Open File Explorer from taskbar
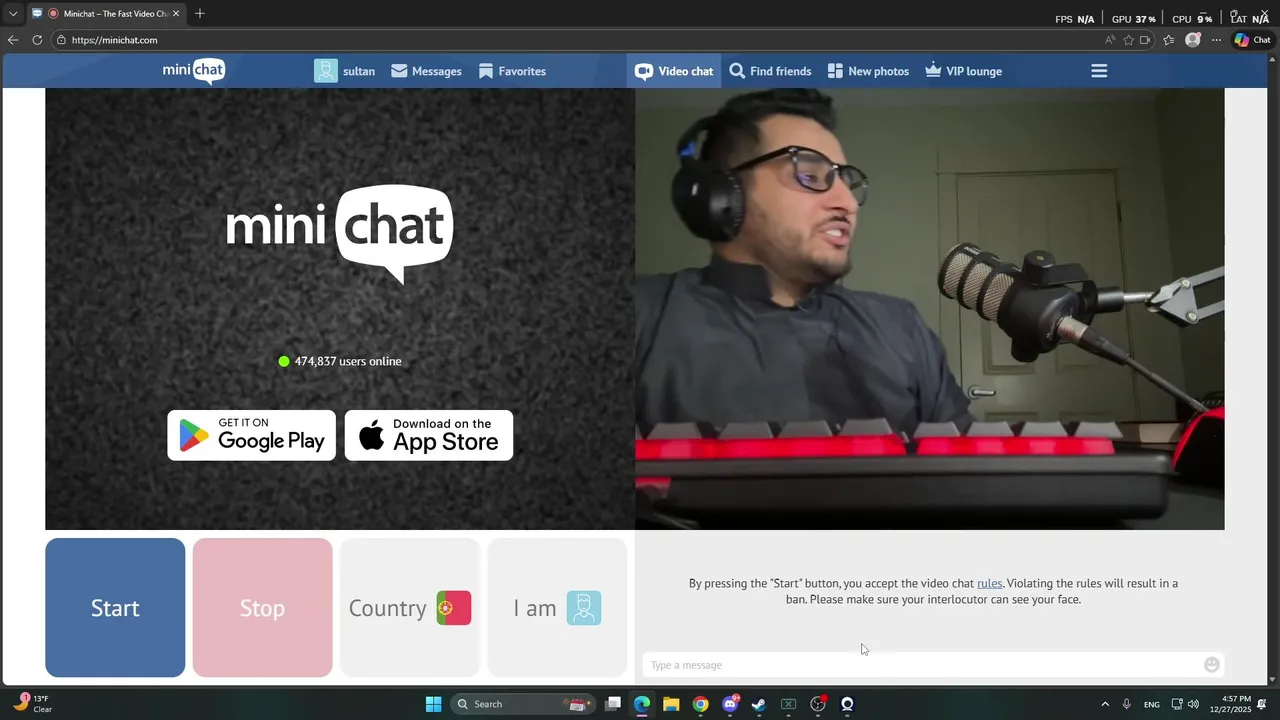 pos(671,704)
